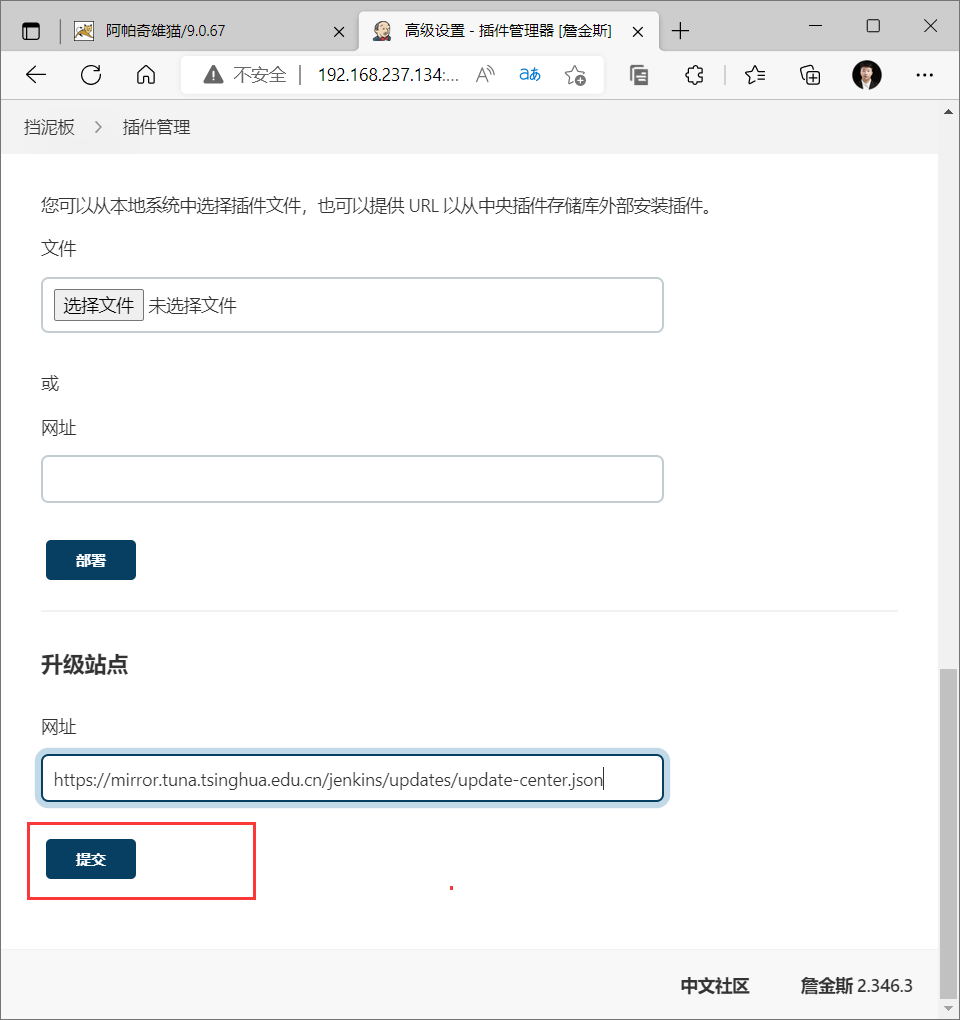Click the 詹金斯 2.346.3 version link
960x1020 pixels.
point(856,986)
